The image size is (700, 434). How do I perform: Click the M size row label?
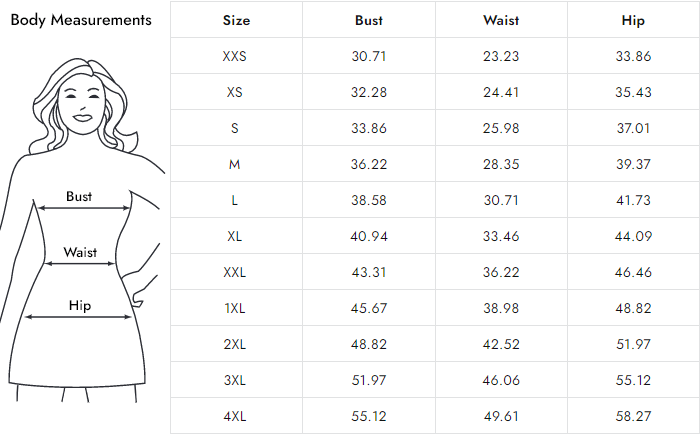click(x=235, y=164)
